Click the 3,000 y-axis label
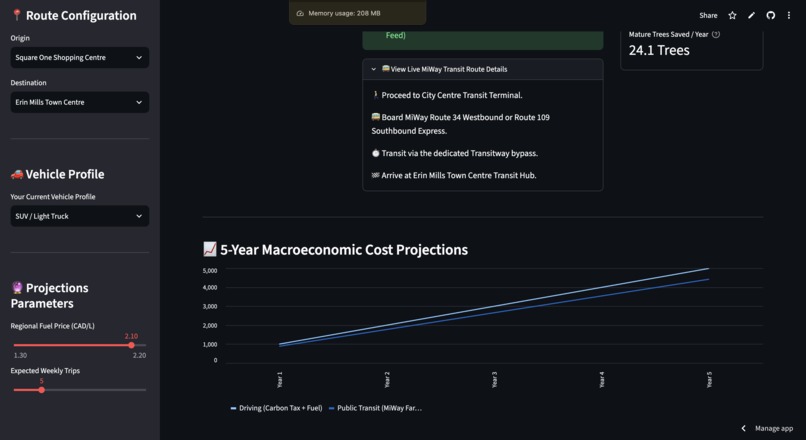This screenshot has height=440, width=806. [x=210, y=306]
